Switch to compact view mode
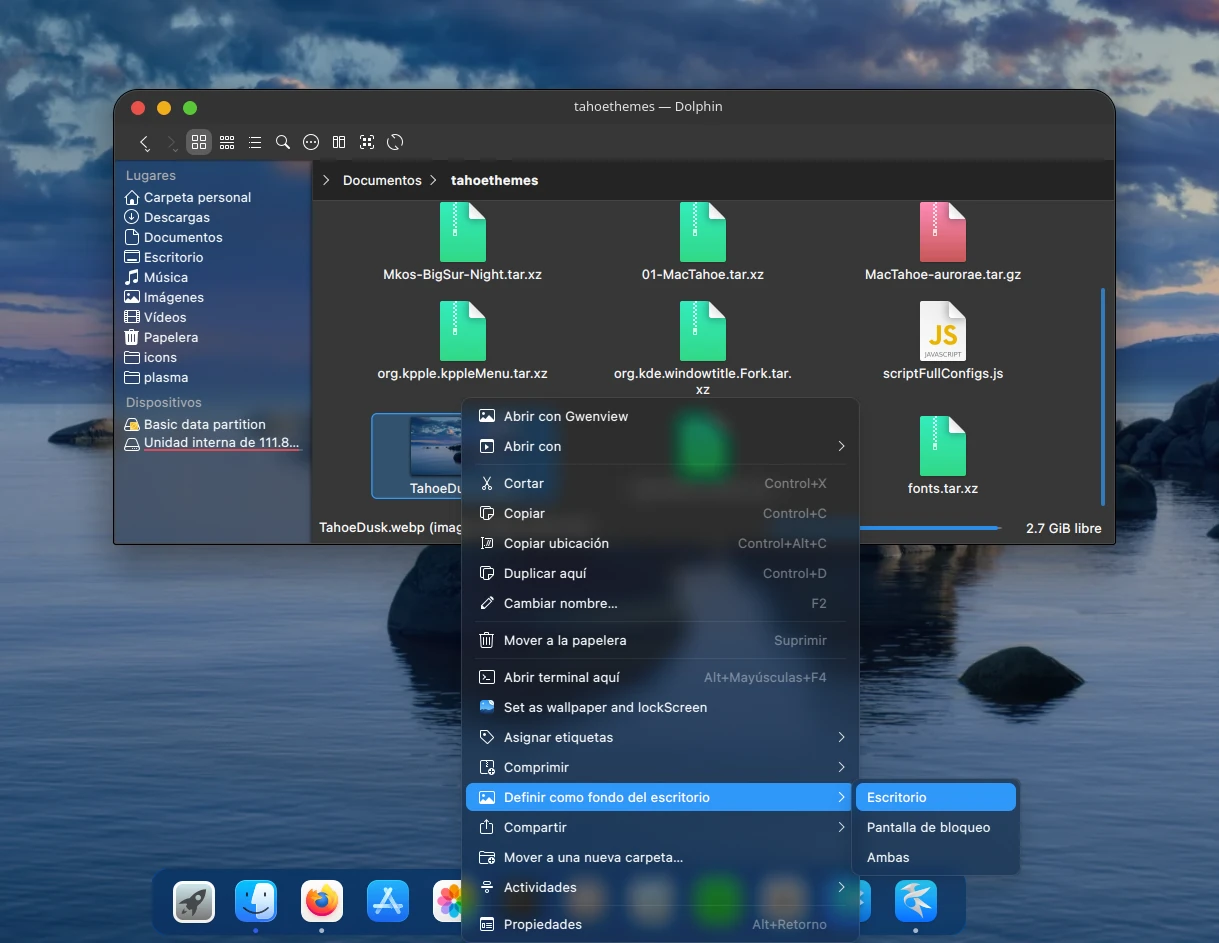 pyautogui.click(x=227, y=142)
